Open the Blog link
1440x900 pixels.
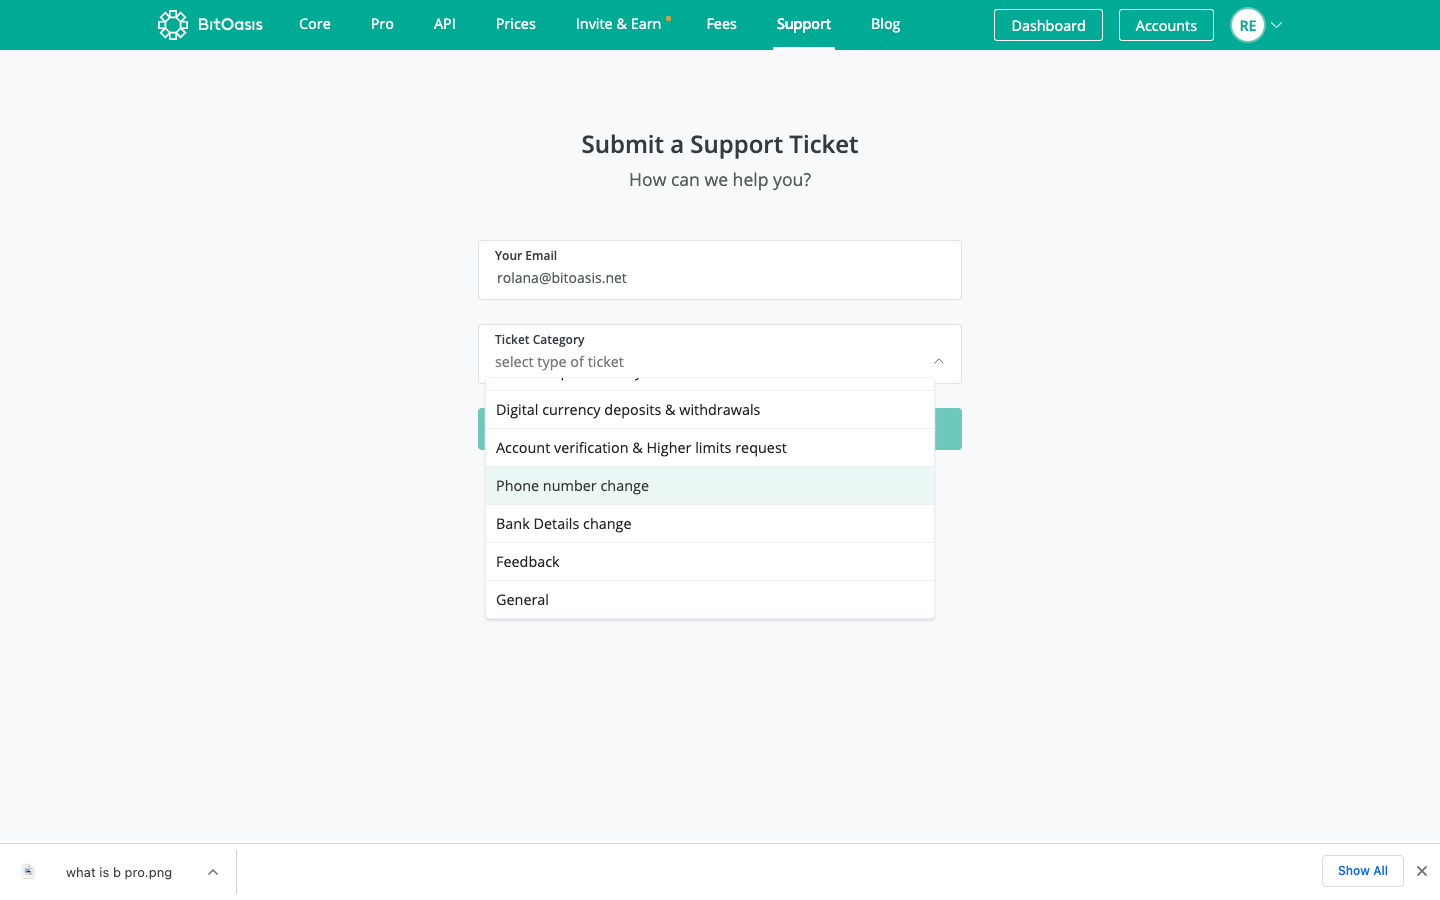click(x=886, y=24)
